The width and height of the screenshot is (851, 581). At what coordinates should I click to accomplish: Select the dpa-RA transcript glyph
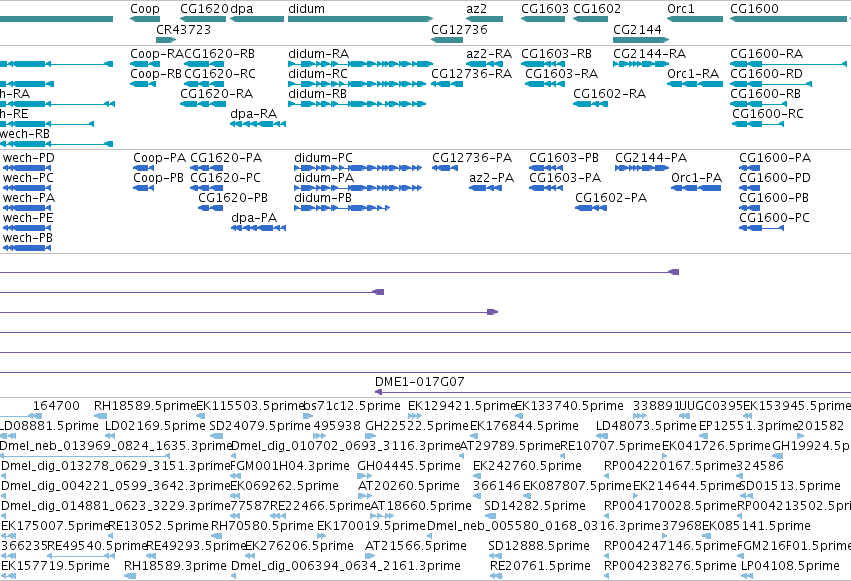(x=258, y=124)
